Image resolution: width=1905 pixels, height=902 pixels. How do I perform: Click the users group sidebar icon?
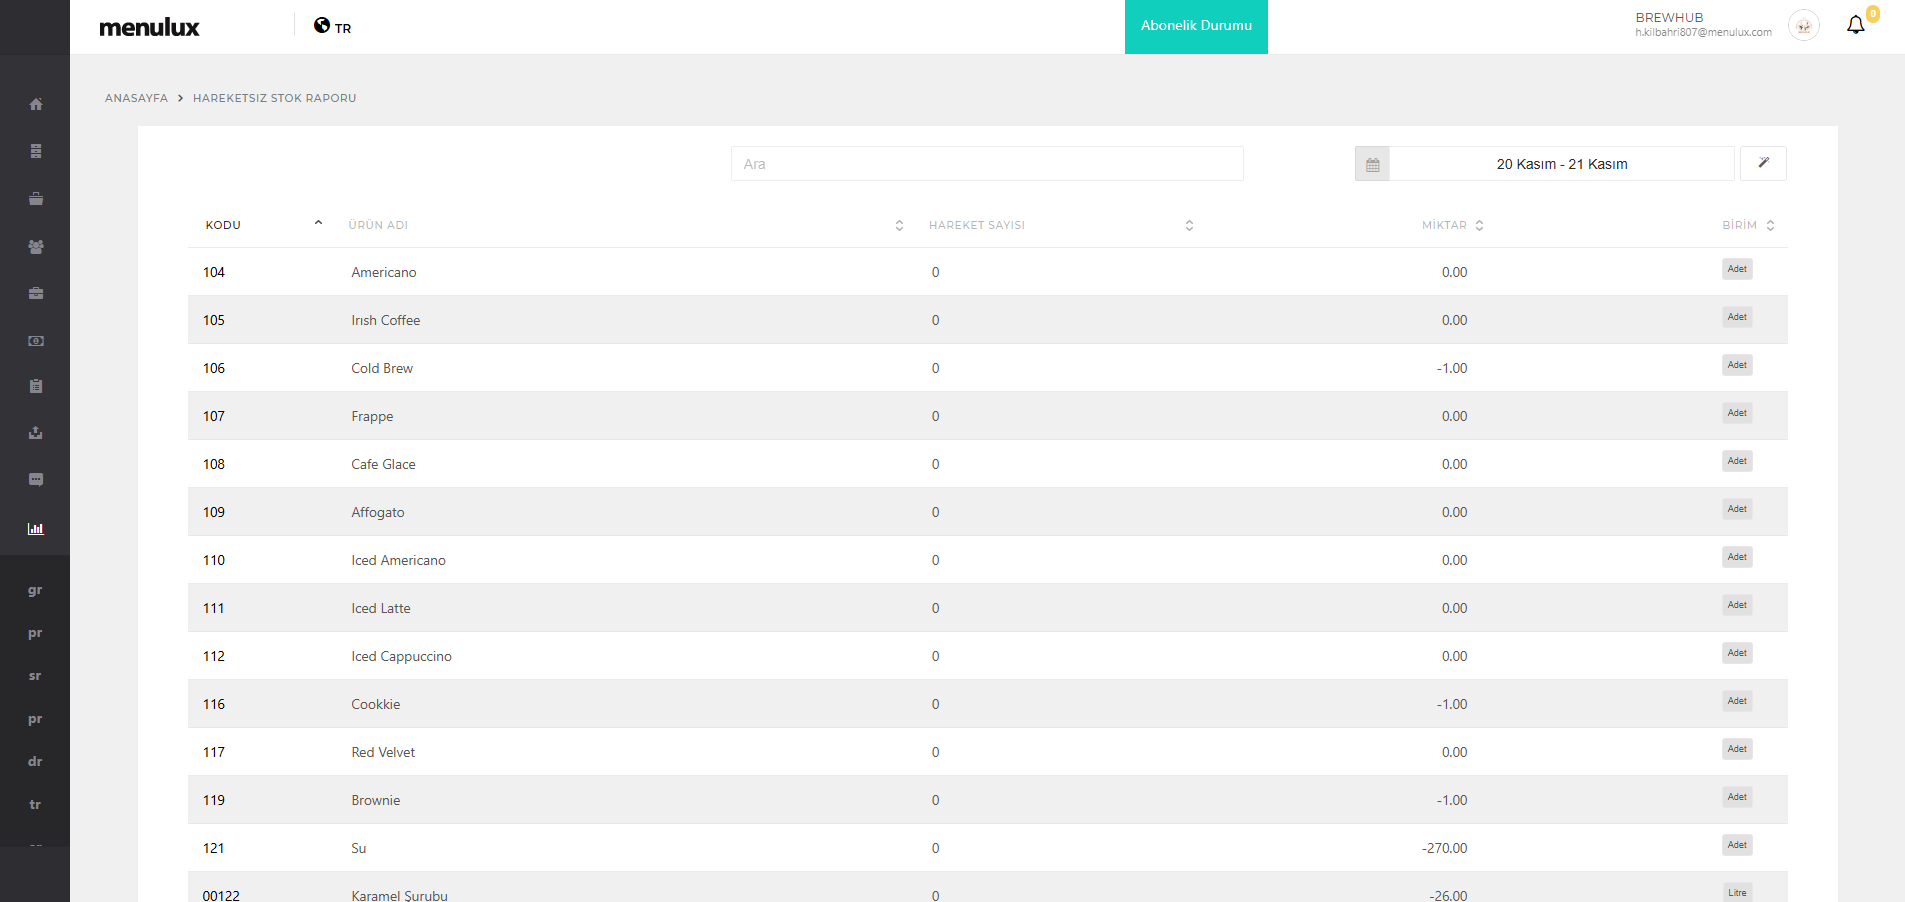[x=36, y=247]
